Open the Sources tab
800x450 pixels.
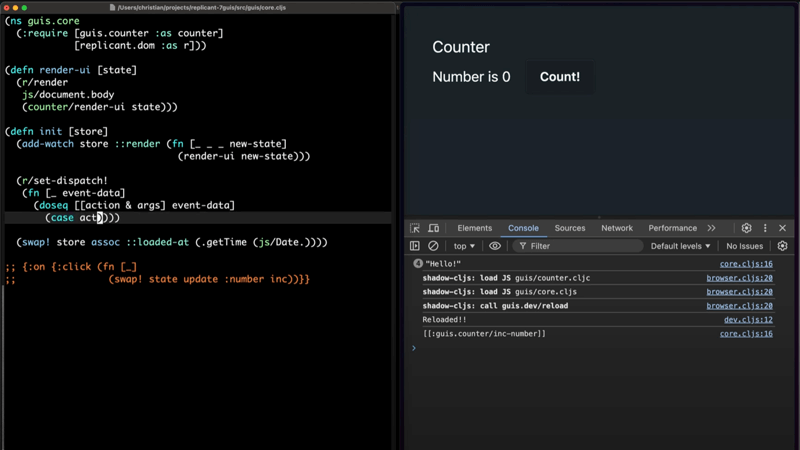tap(570, 228)
